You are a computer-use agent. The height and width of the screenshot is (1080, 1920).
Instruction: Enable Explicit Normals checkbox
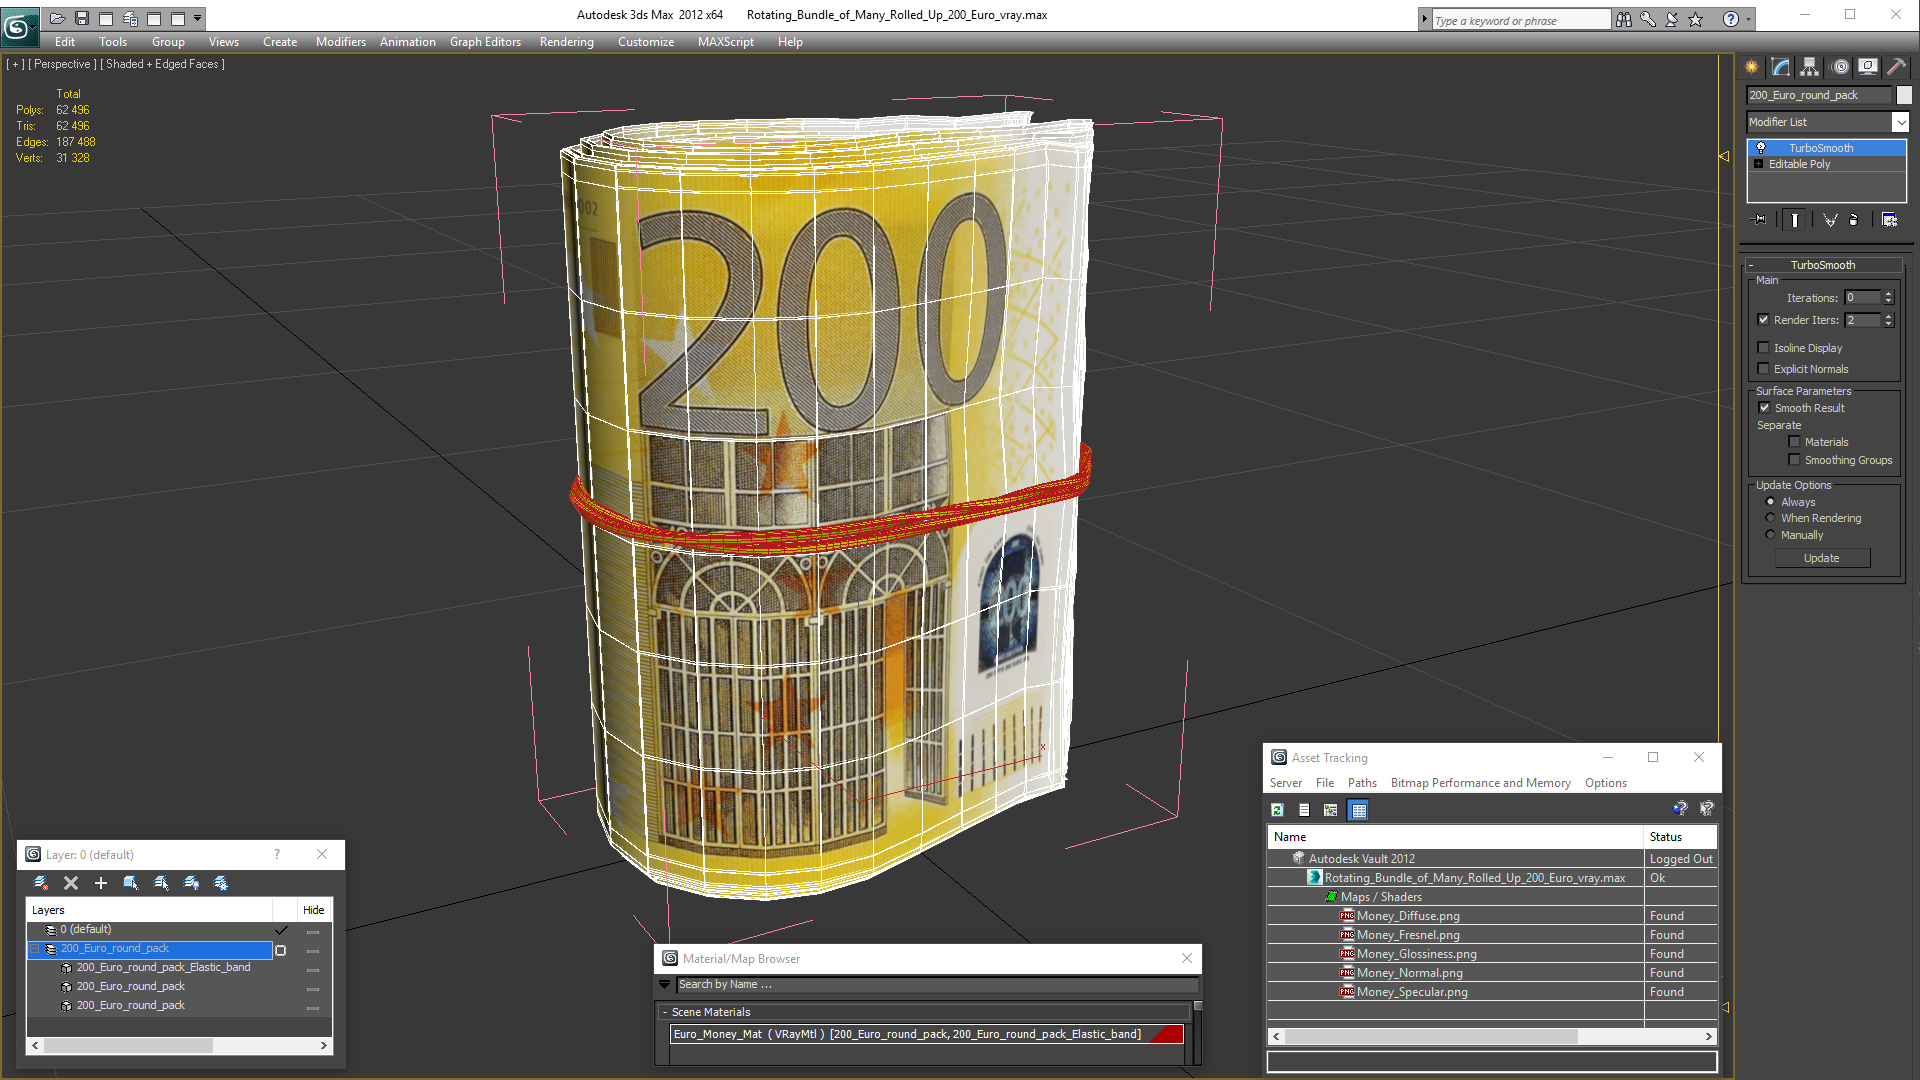point(1764,369)
